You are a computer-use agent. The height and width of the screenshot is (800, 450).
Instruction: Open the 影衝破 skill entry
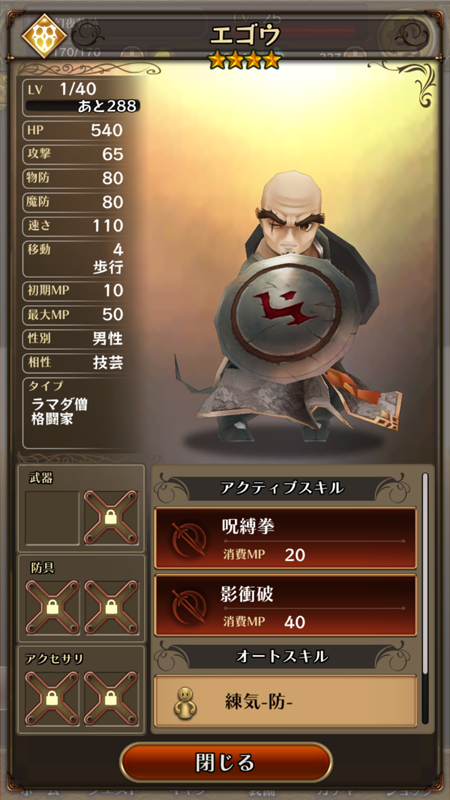(285, 605)
